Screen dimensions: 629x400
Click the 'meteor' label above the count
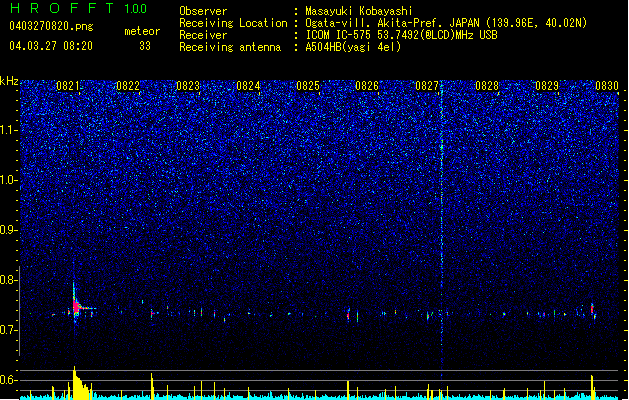[x=142, y=31]
